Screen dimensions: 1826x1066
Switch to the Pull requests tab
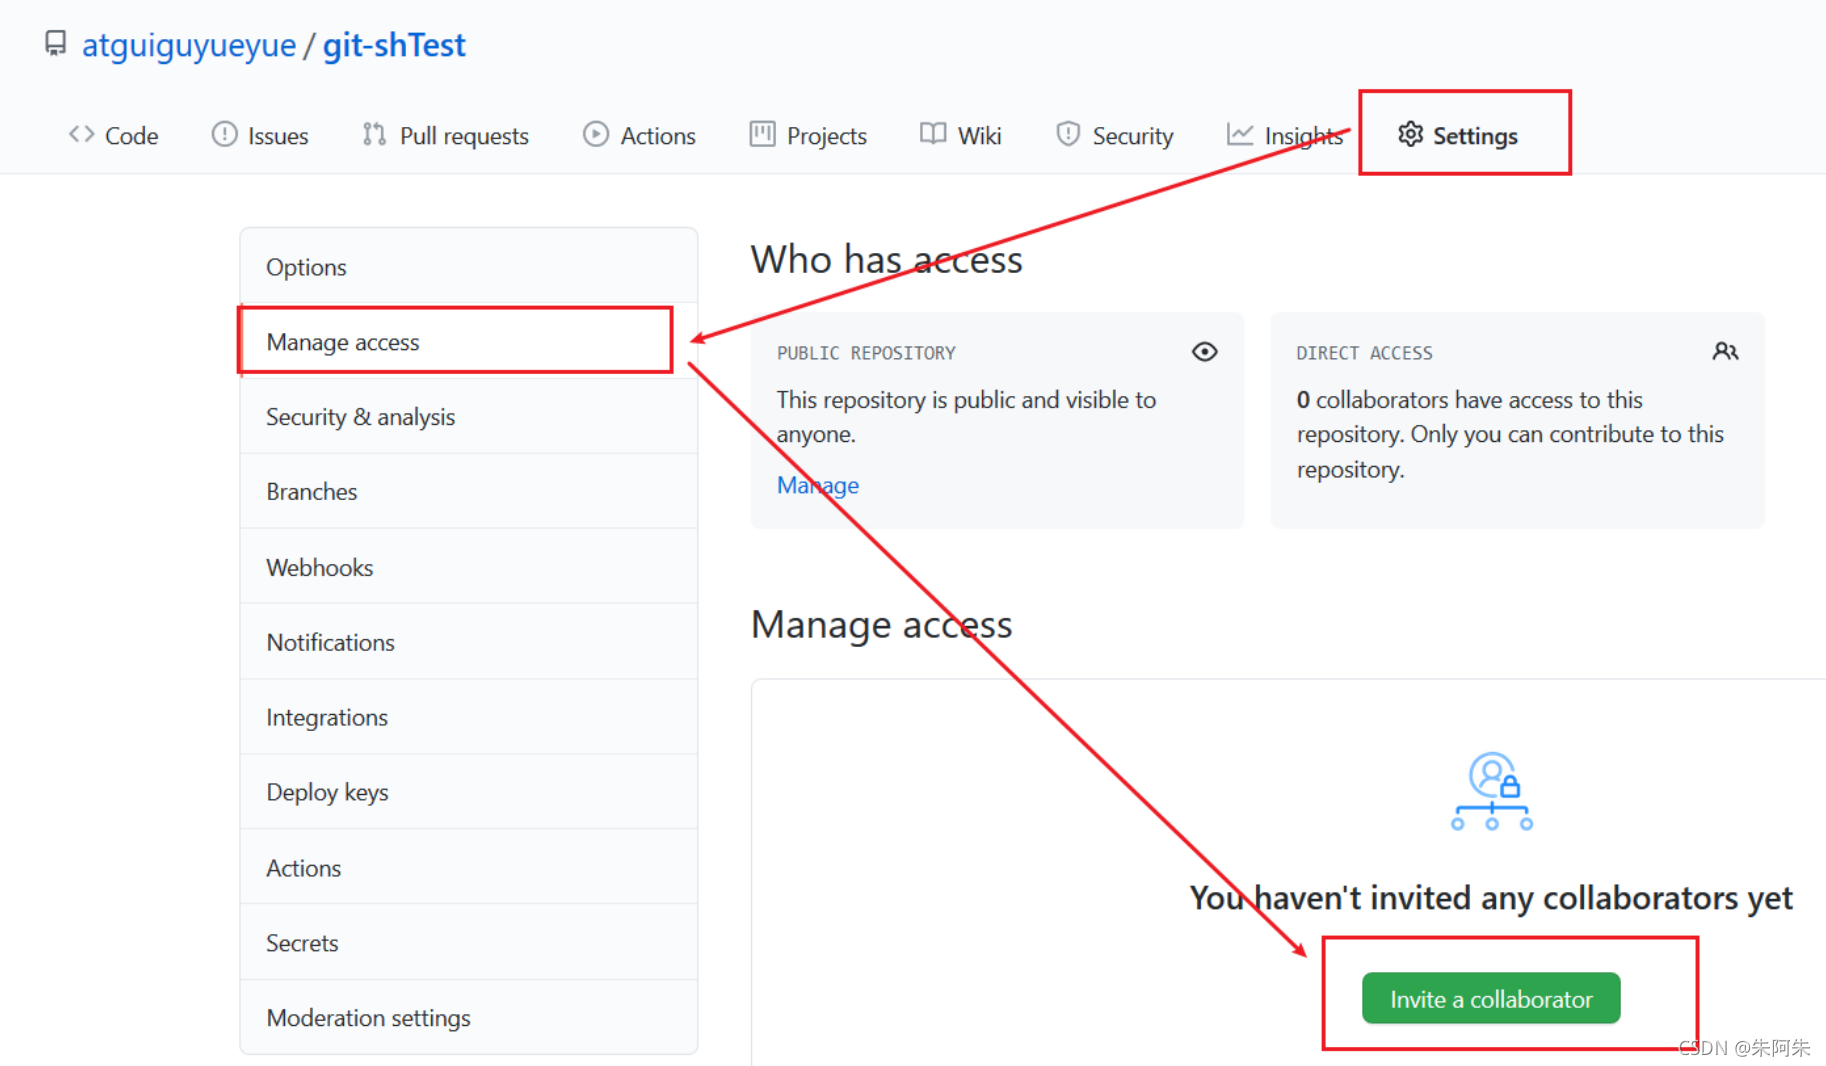[445, 135]
